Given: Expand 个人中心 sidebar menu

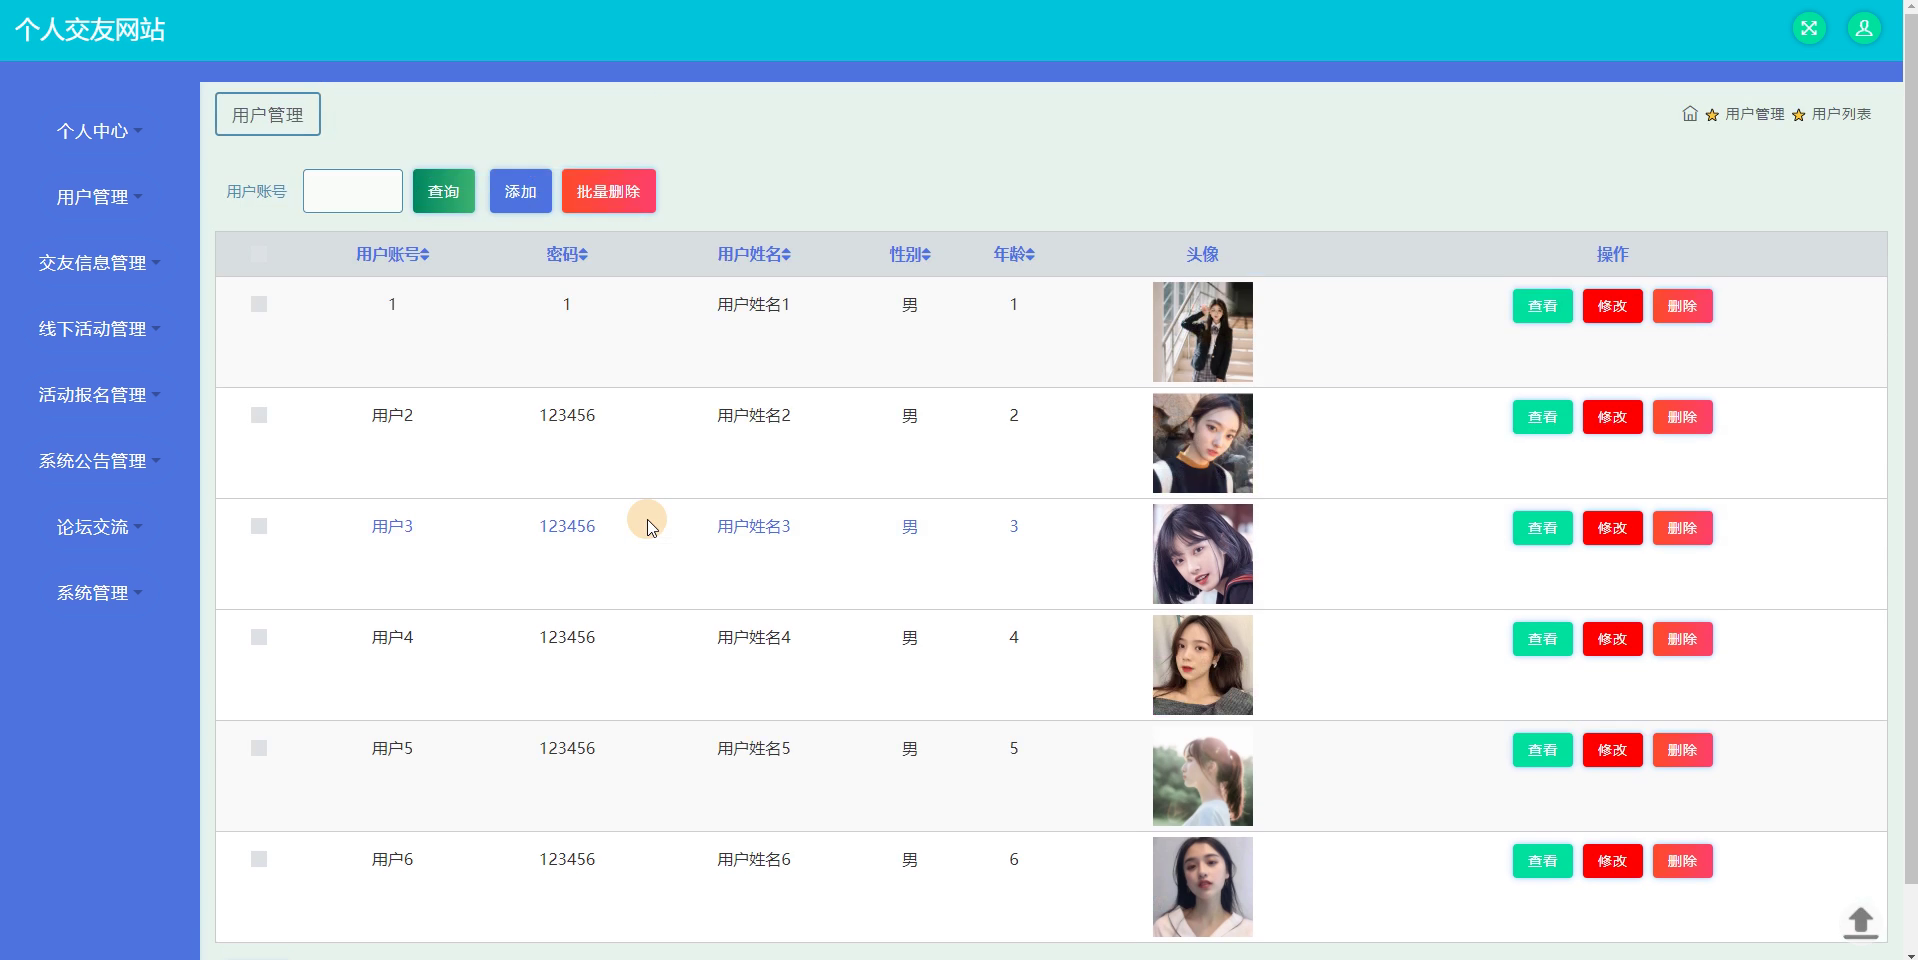Looking at the screenshot, I should (x=99, y=131).
